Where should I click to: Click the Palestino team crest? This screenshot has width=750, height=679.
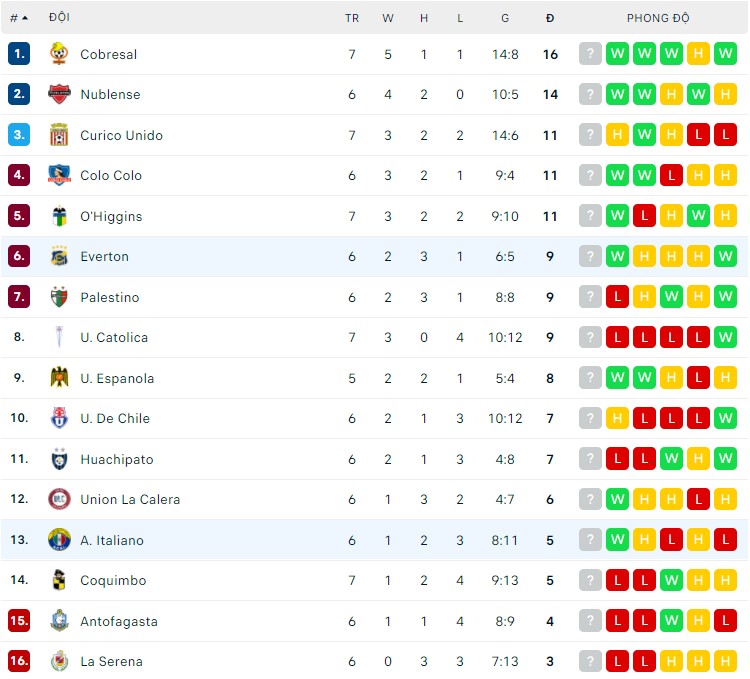click(x=59, y=297)
